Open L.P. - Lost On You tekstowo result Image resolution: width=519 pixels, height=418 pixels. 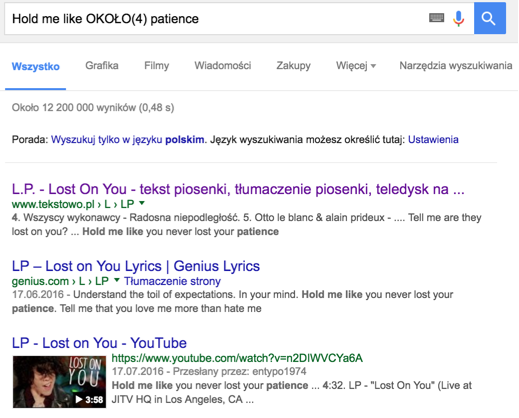(238, 189)
